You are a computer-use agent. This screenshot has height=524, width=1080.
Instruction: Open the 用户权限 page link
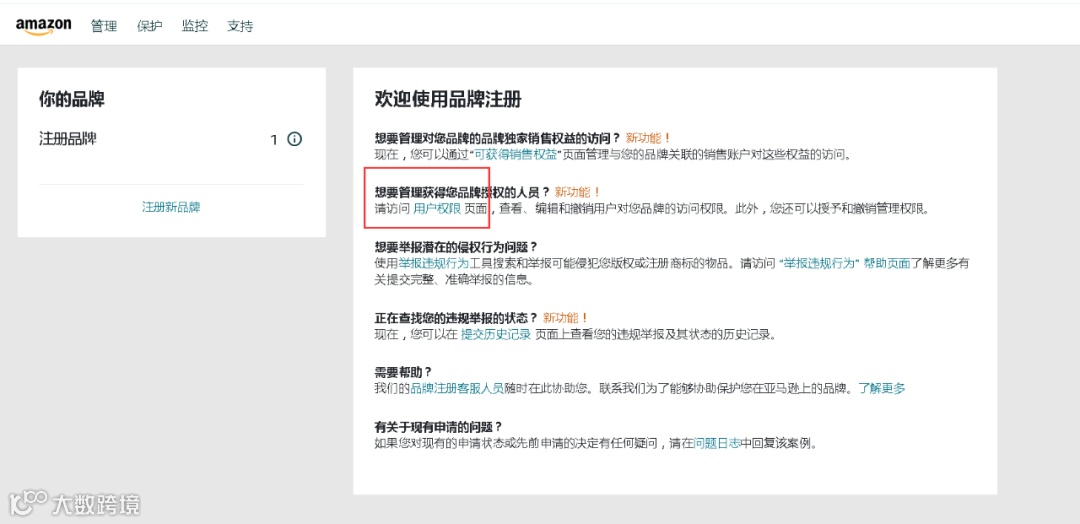437,209
